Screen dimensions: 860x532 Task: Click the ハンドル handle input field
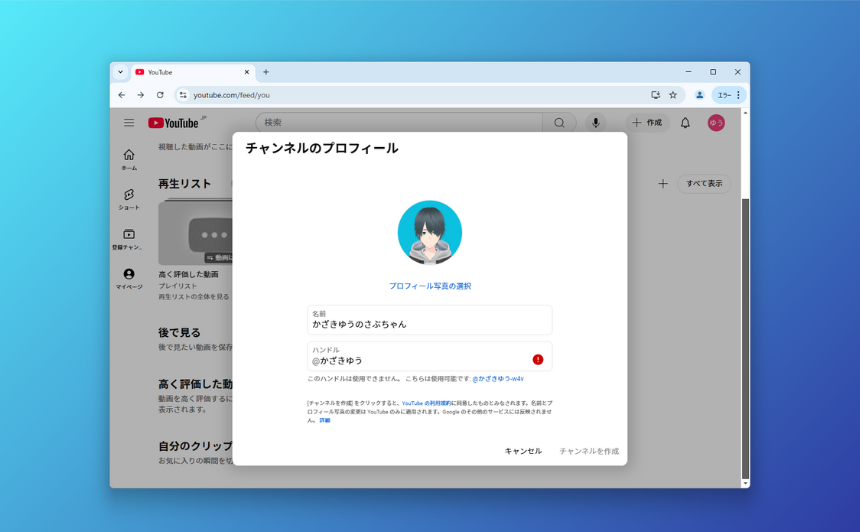430,356
